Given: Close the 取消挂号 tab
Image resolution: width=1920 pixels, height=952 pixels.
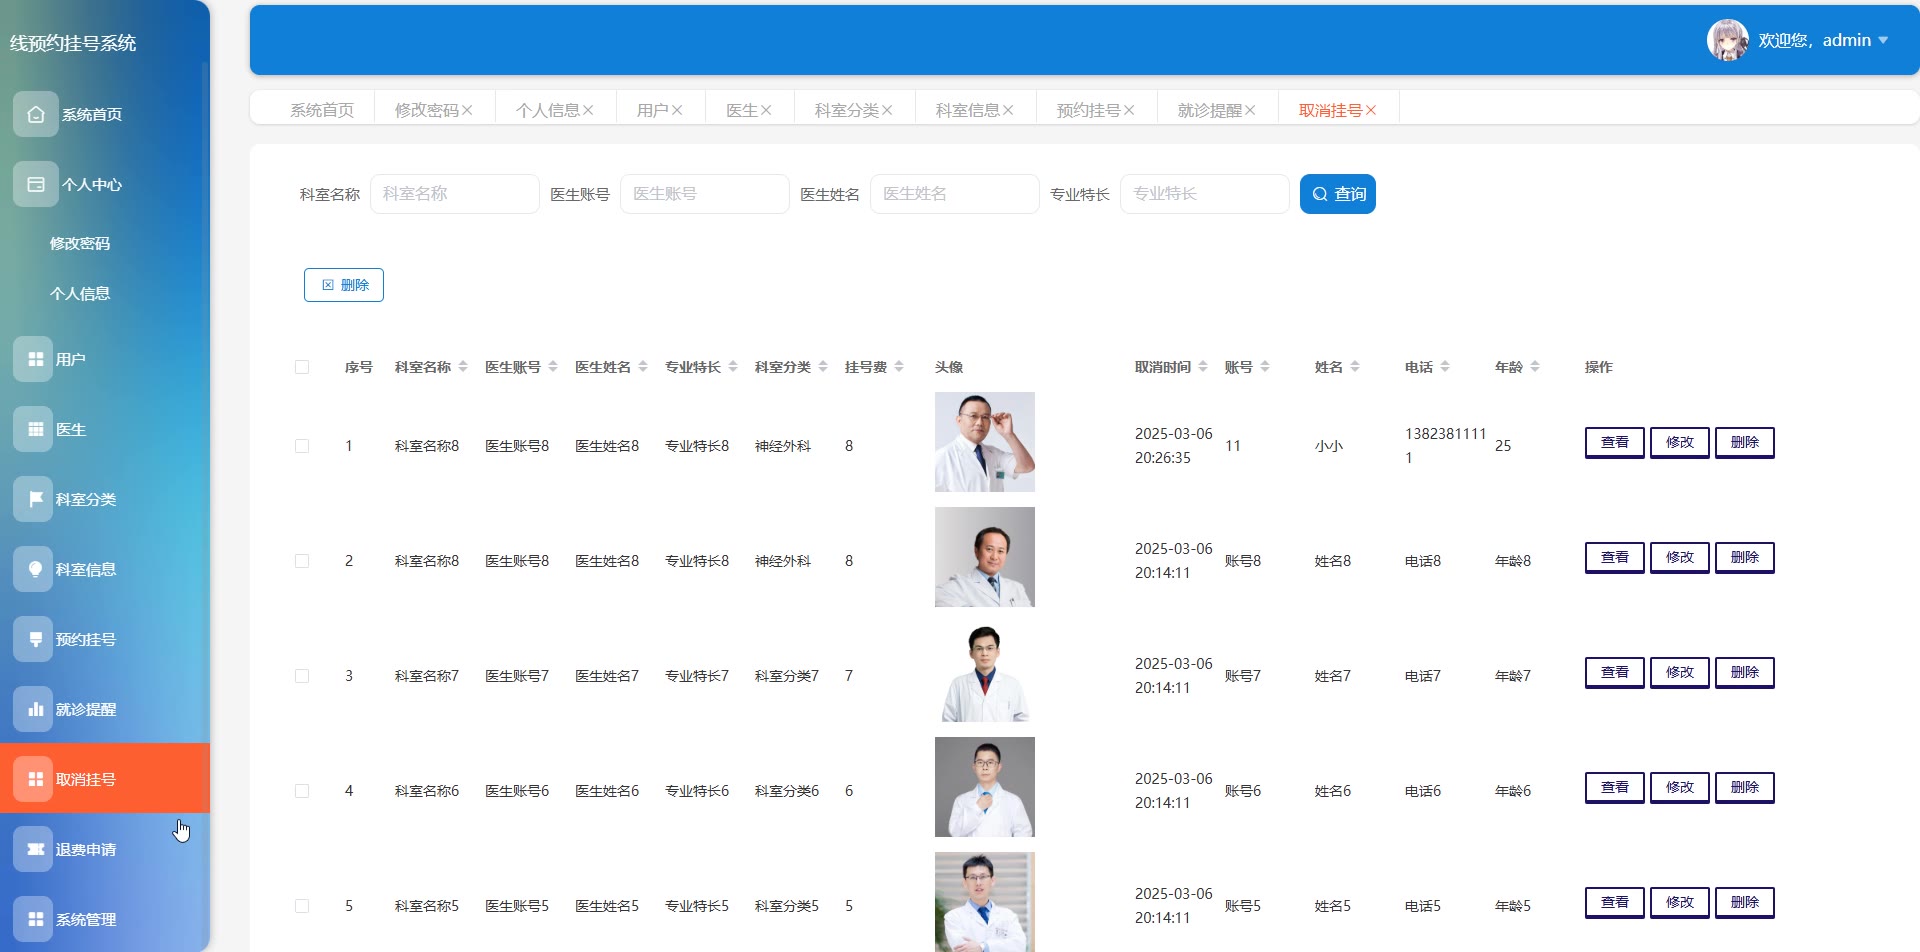Looking at the screenshot, I should click(1371, 110).
